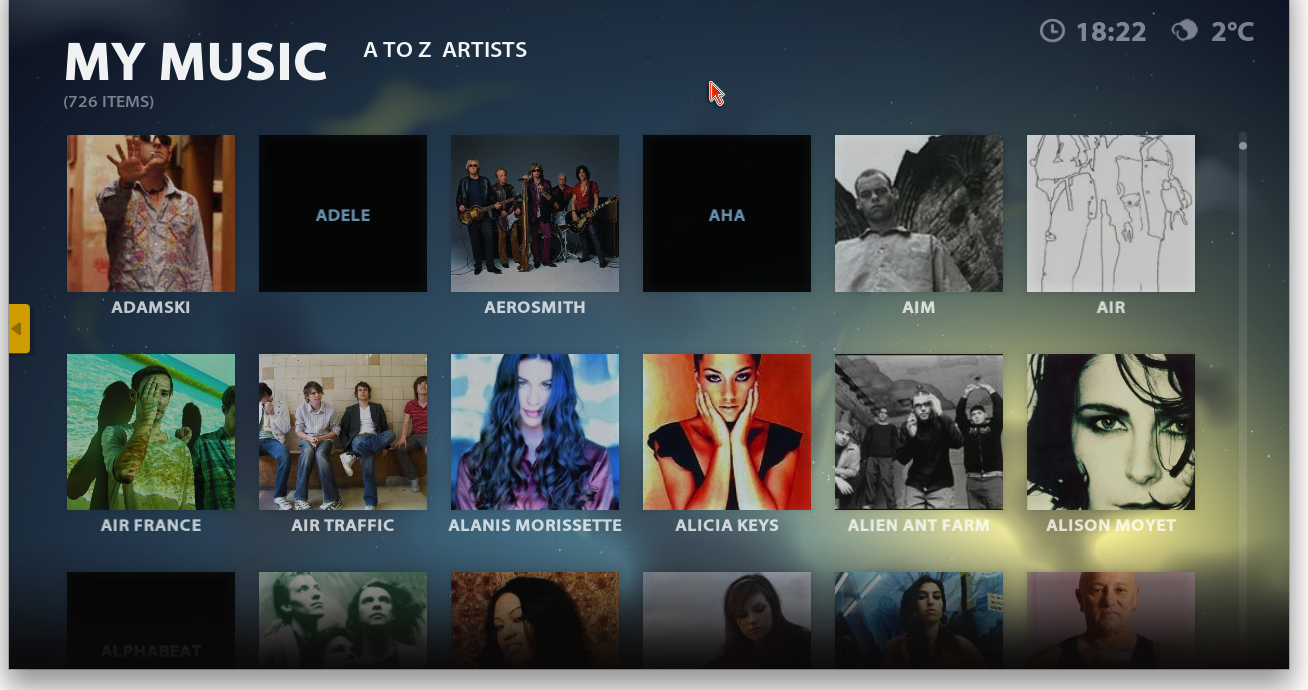
Task: Select the Adele artist tile
Action: (x=343, y=214)
